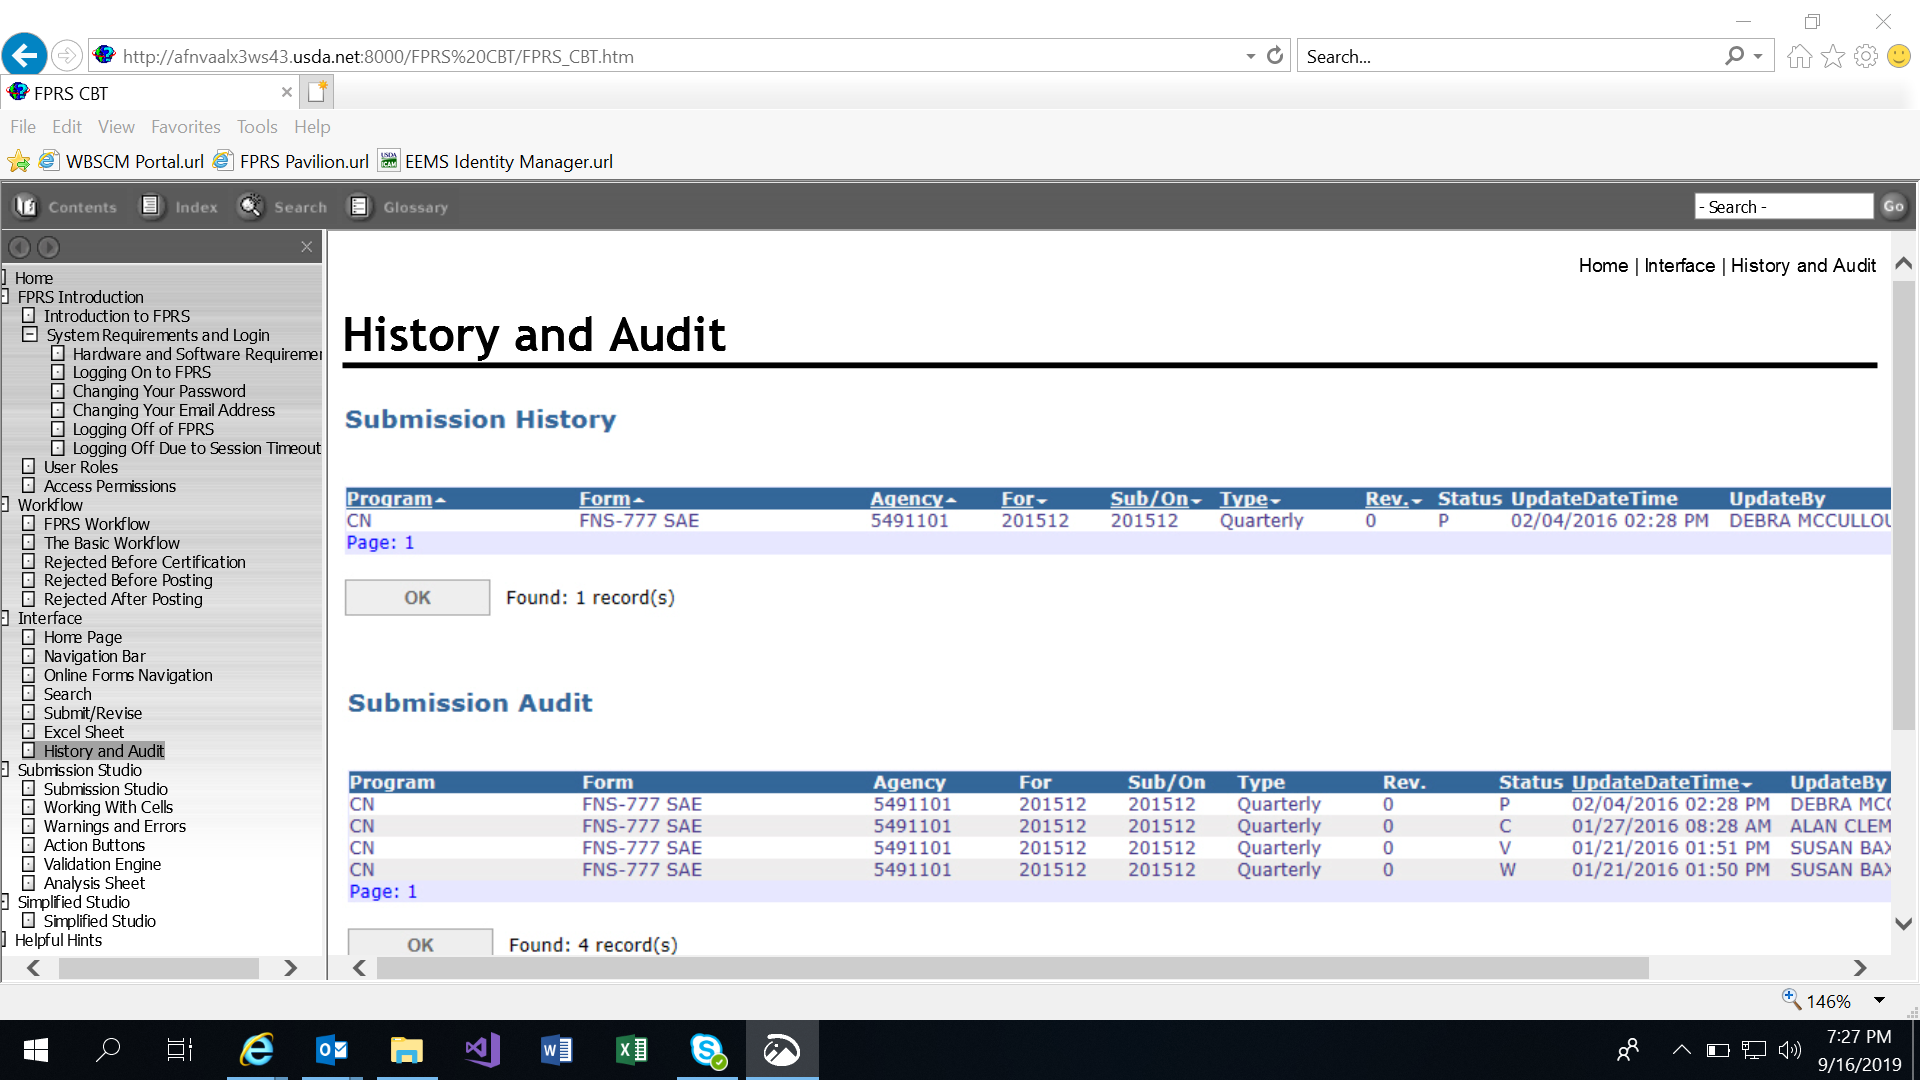Click the refresh page icon

(x=1275, y=56)
